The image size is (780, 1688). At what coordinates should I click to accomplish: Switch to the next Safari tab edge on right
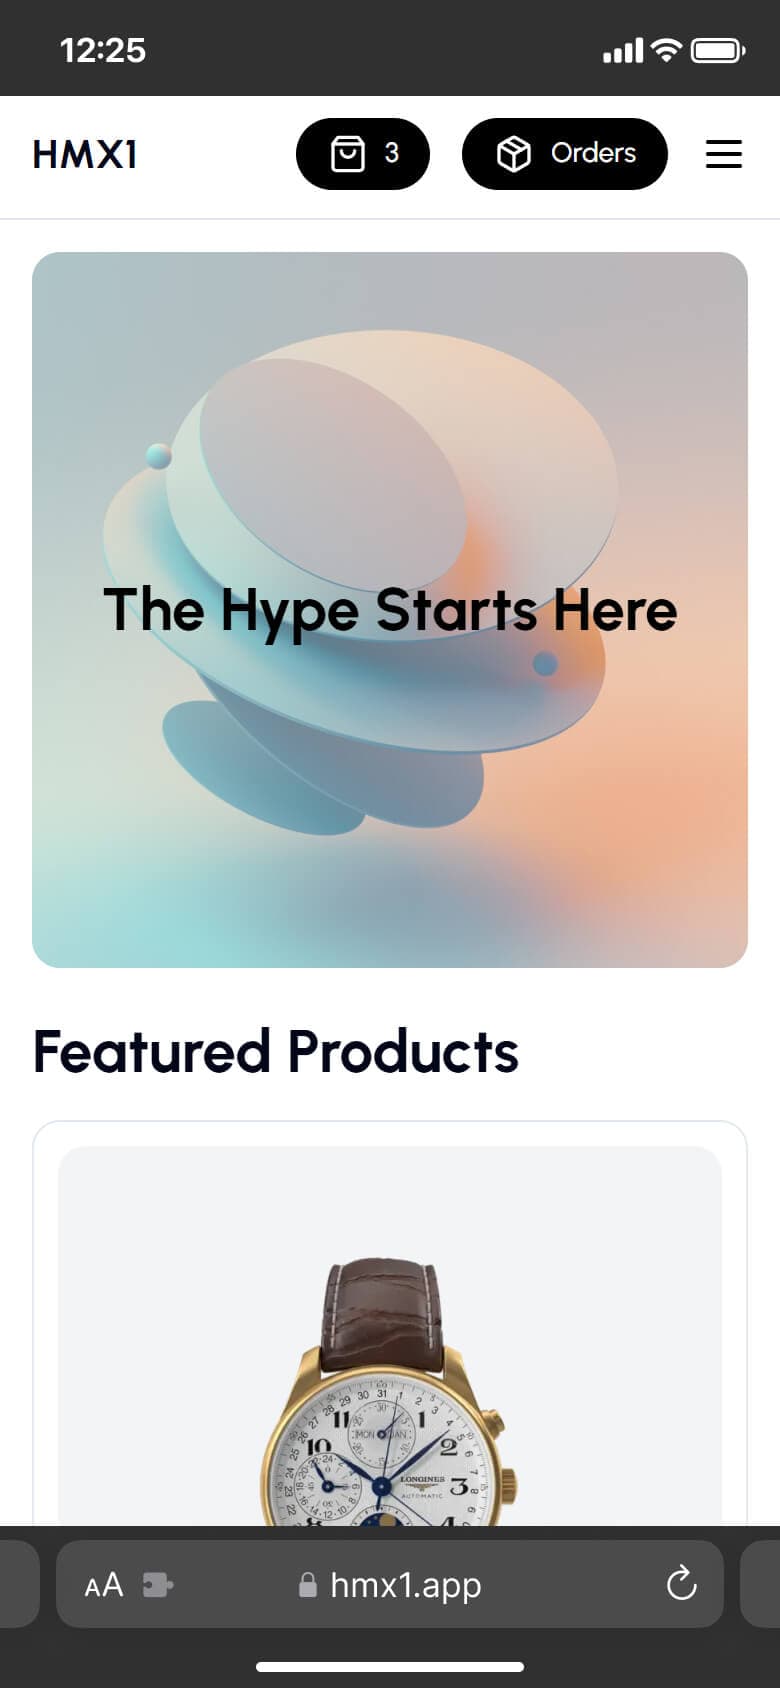point(760,1584)
